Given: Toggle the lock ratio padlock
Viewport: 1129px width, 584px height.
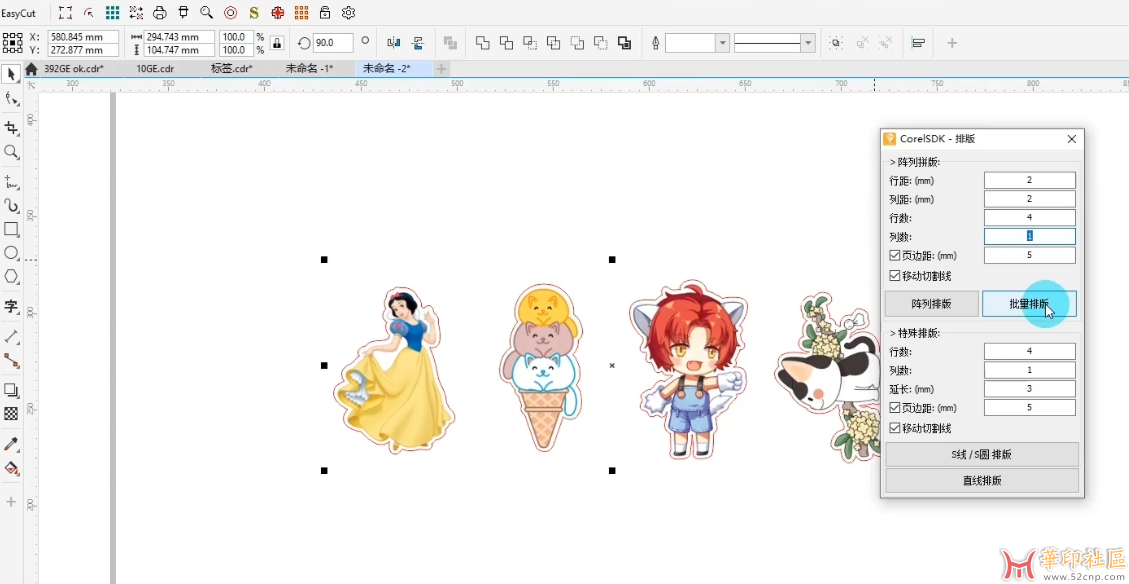Looking at the screenshot, I should tap(276, 43).
